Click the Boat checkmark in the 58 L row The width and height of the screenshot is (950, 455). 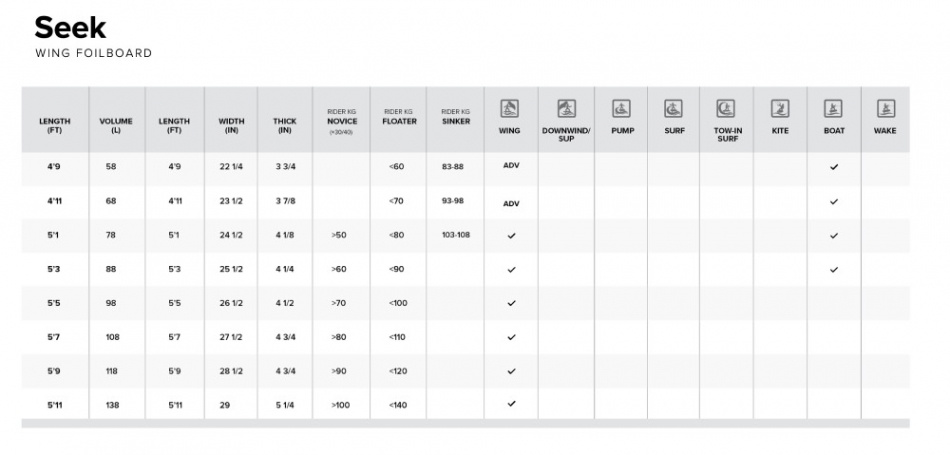tap(834, 167)
